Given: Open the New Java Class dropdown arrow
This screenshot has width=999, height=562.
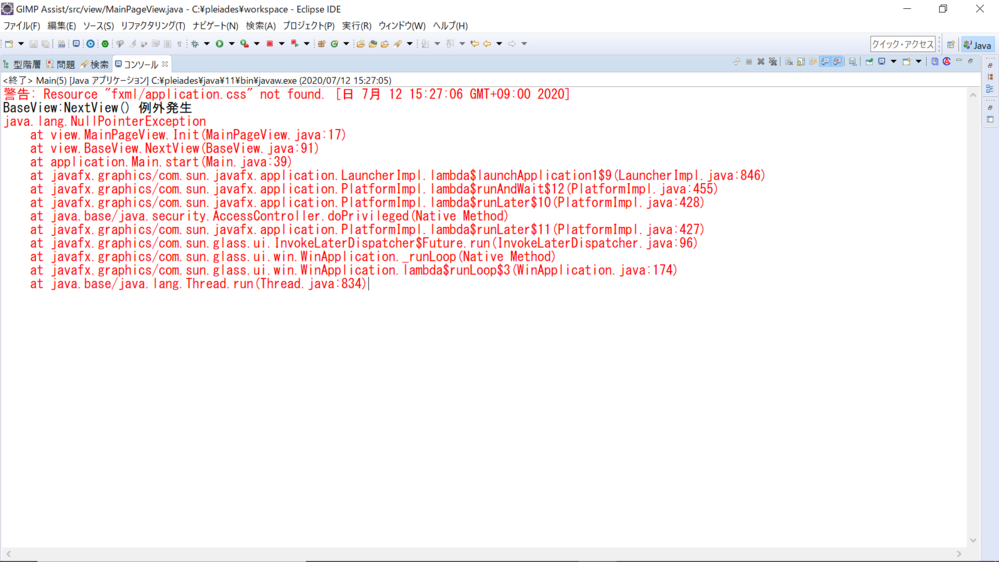Looking at the screenshot, I should 346,44.
